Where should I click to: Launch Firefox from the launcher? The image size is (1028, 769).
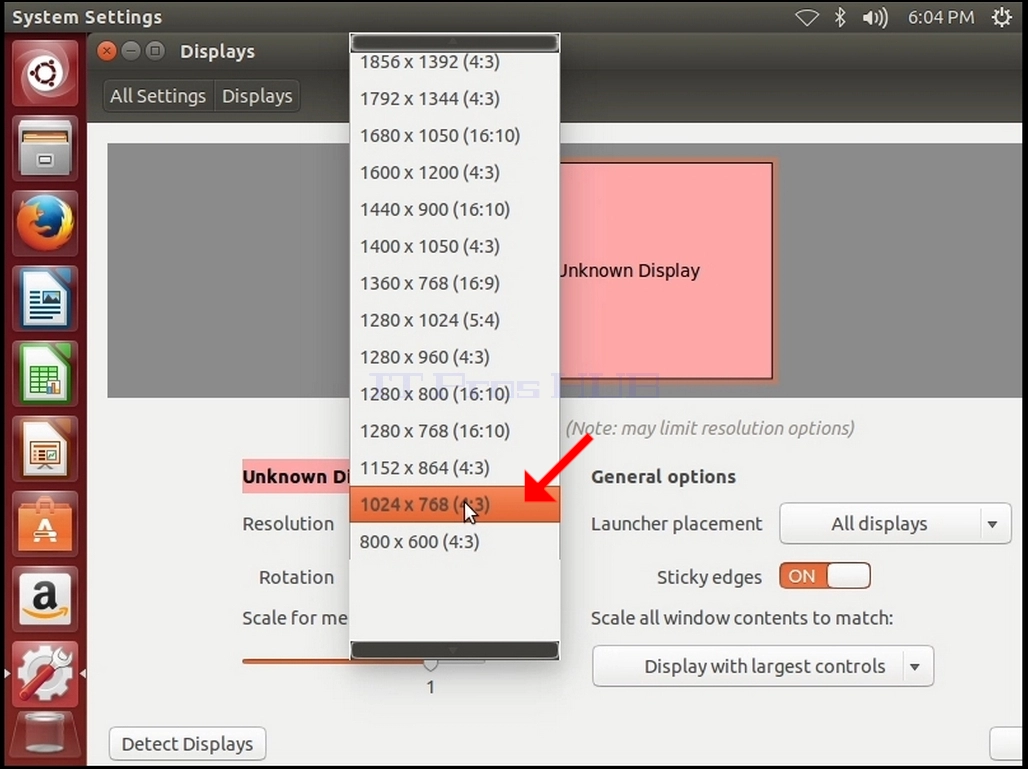click(x=45, y=223)
